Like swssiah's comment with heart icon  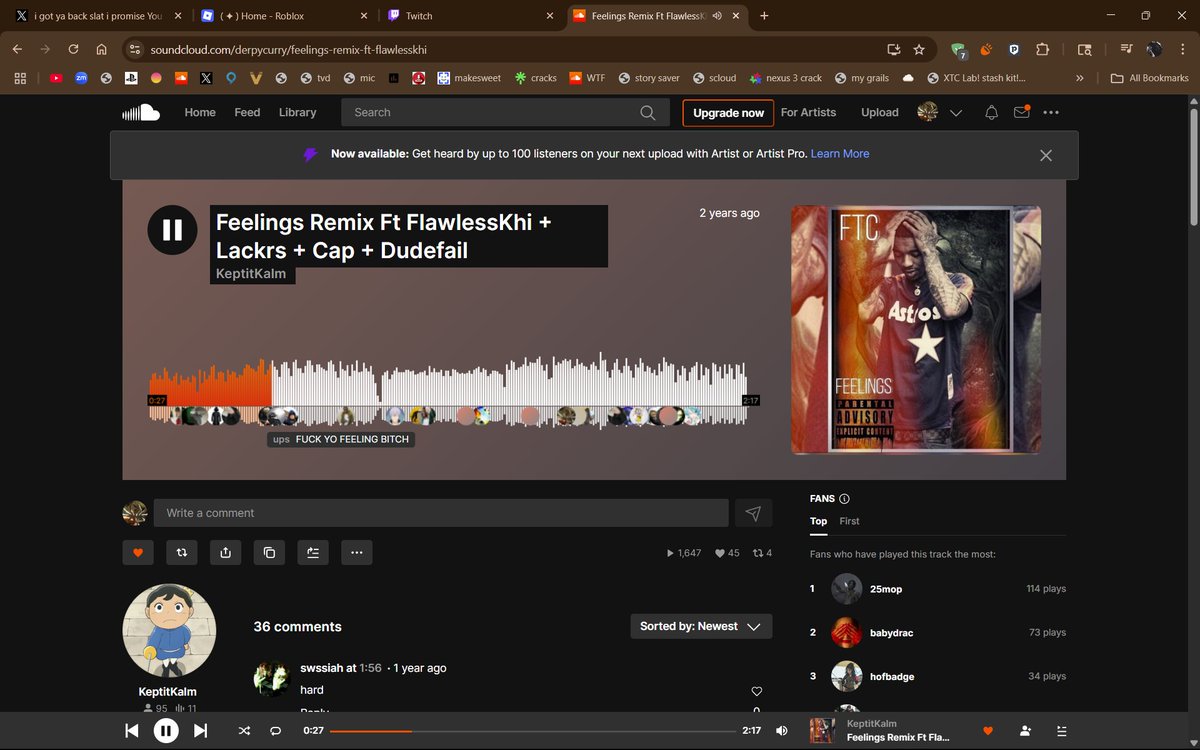[x=757, y=691]
